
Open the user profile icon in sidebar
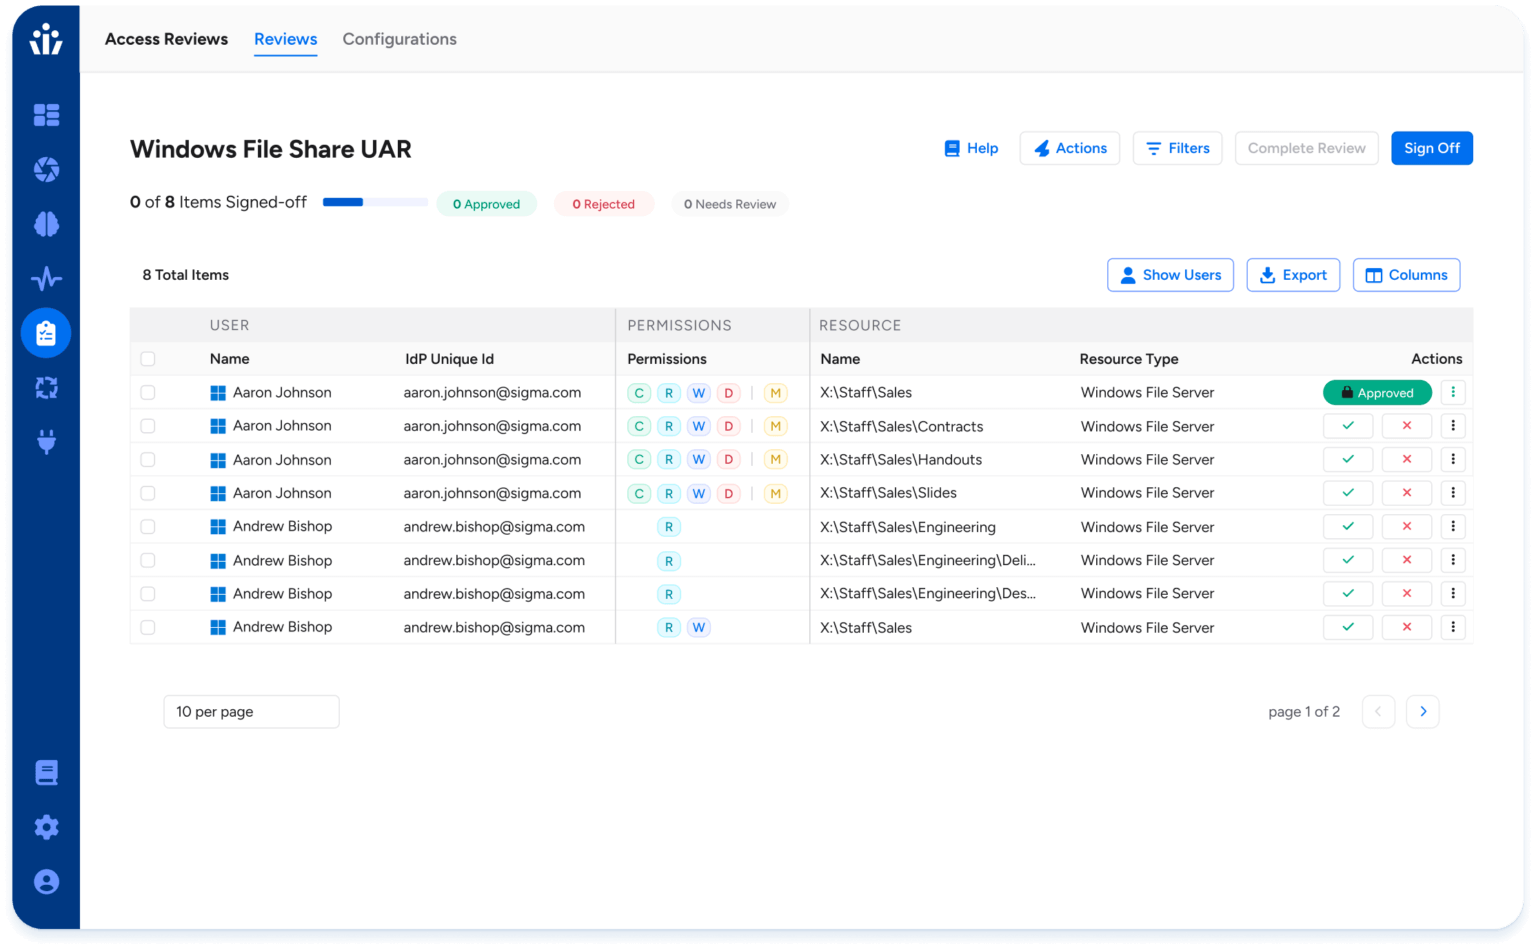point(46,881)
